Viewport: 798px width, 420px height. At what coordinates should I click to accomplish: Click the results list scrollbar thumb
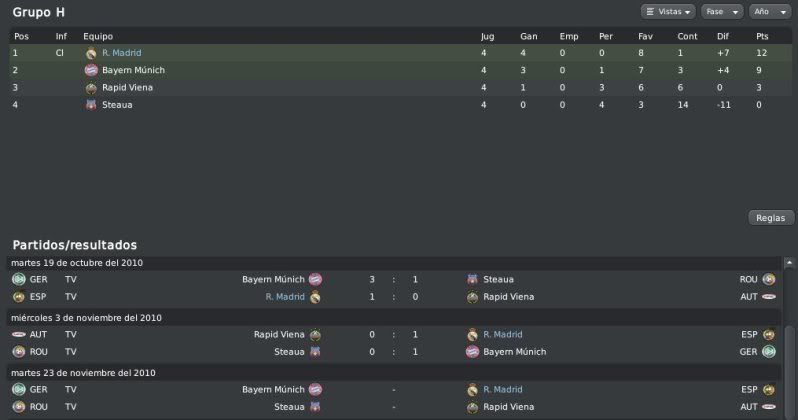[789, 371]
